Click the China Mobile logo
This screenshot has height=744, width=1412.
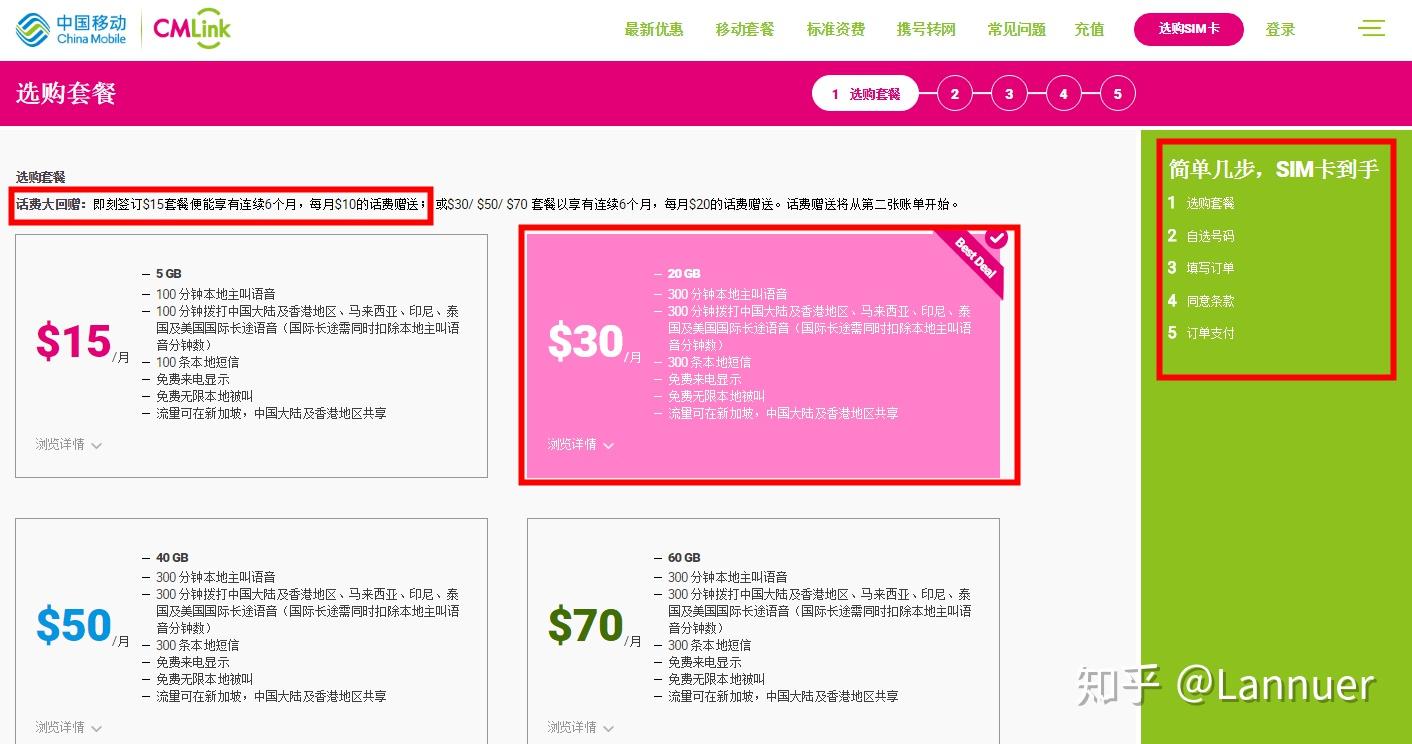point(70,29)
